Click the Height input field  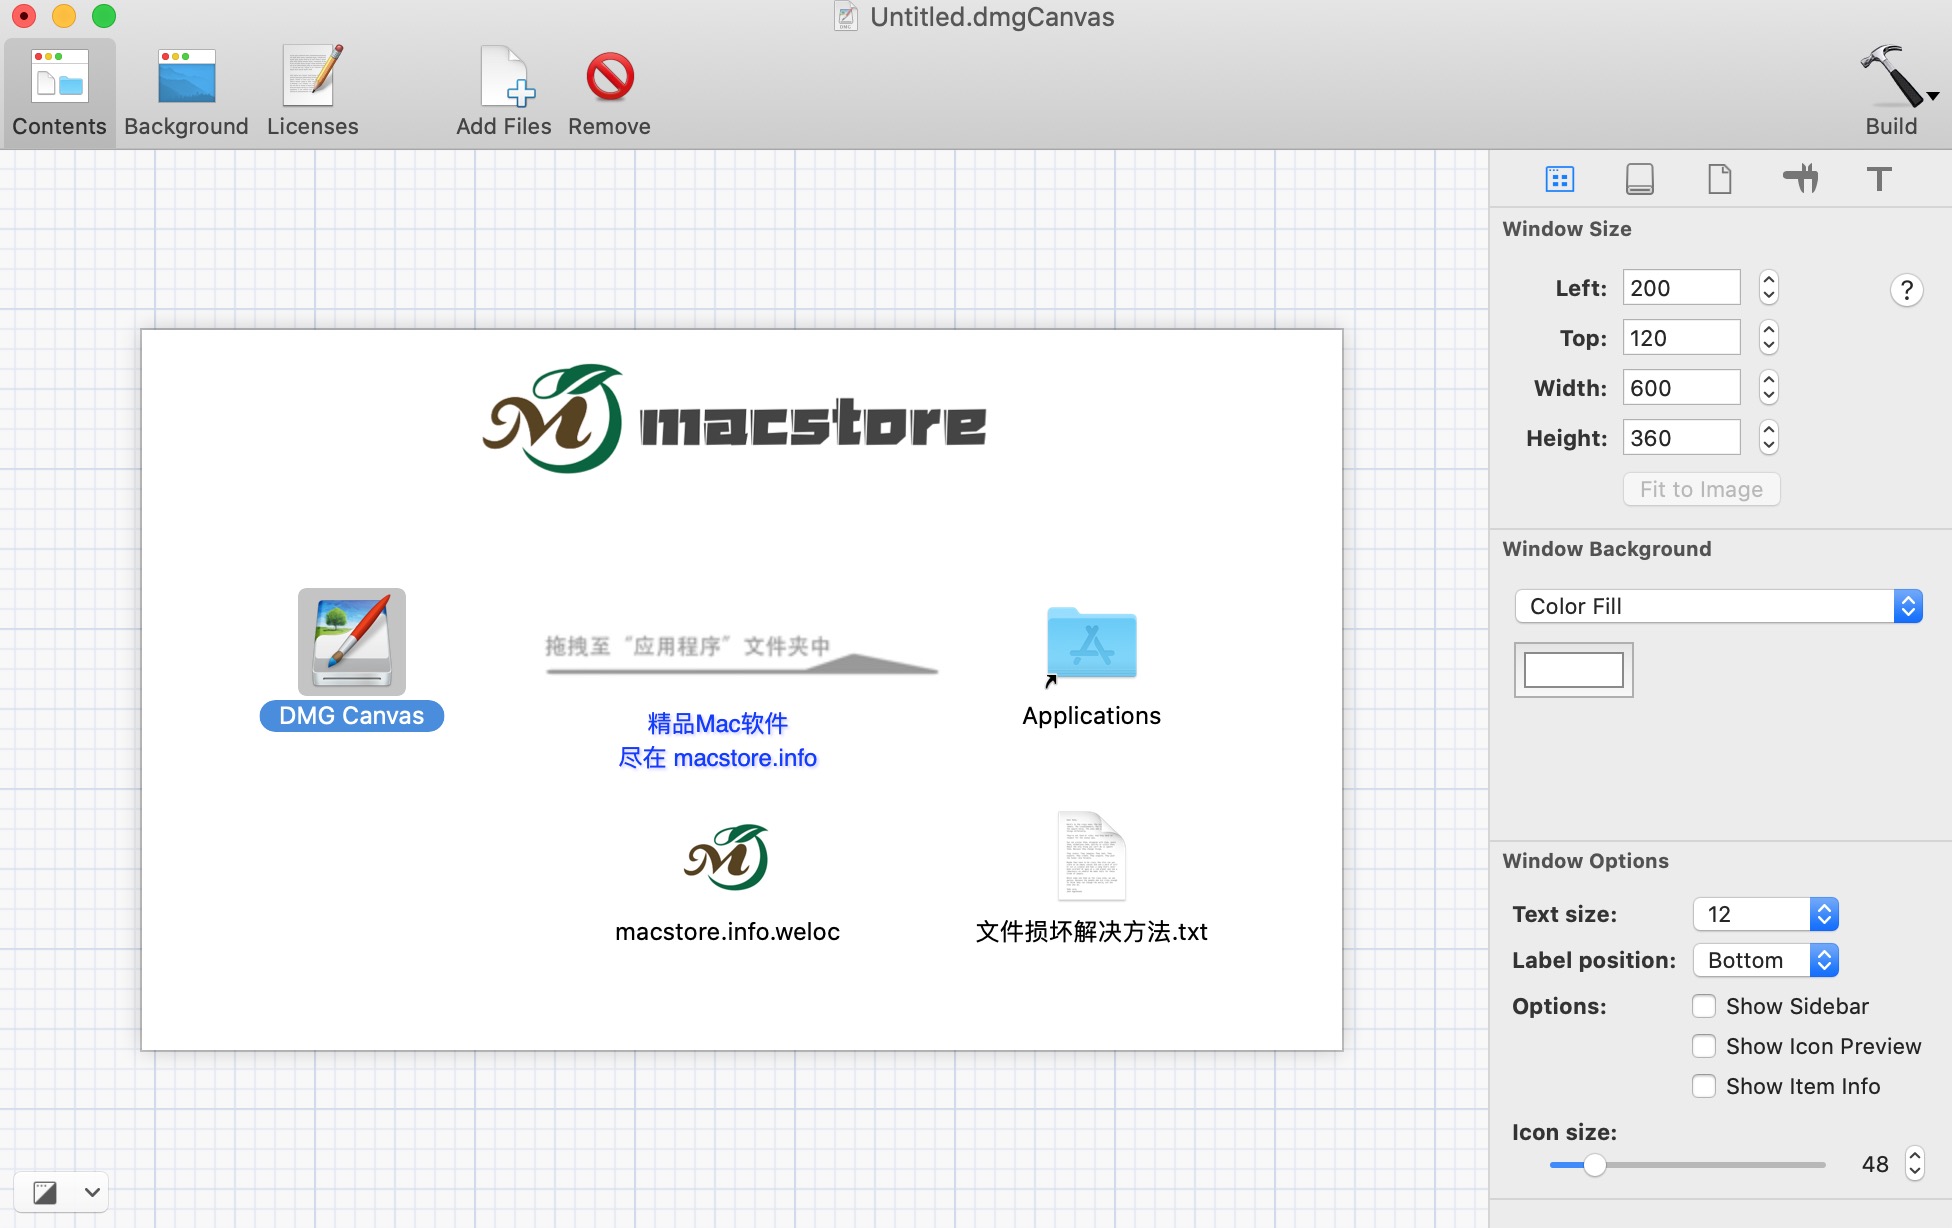point(1681,438)
